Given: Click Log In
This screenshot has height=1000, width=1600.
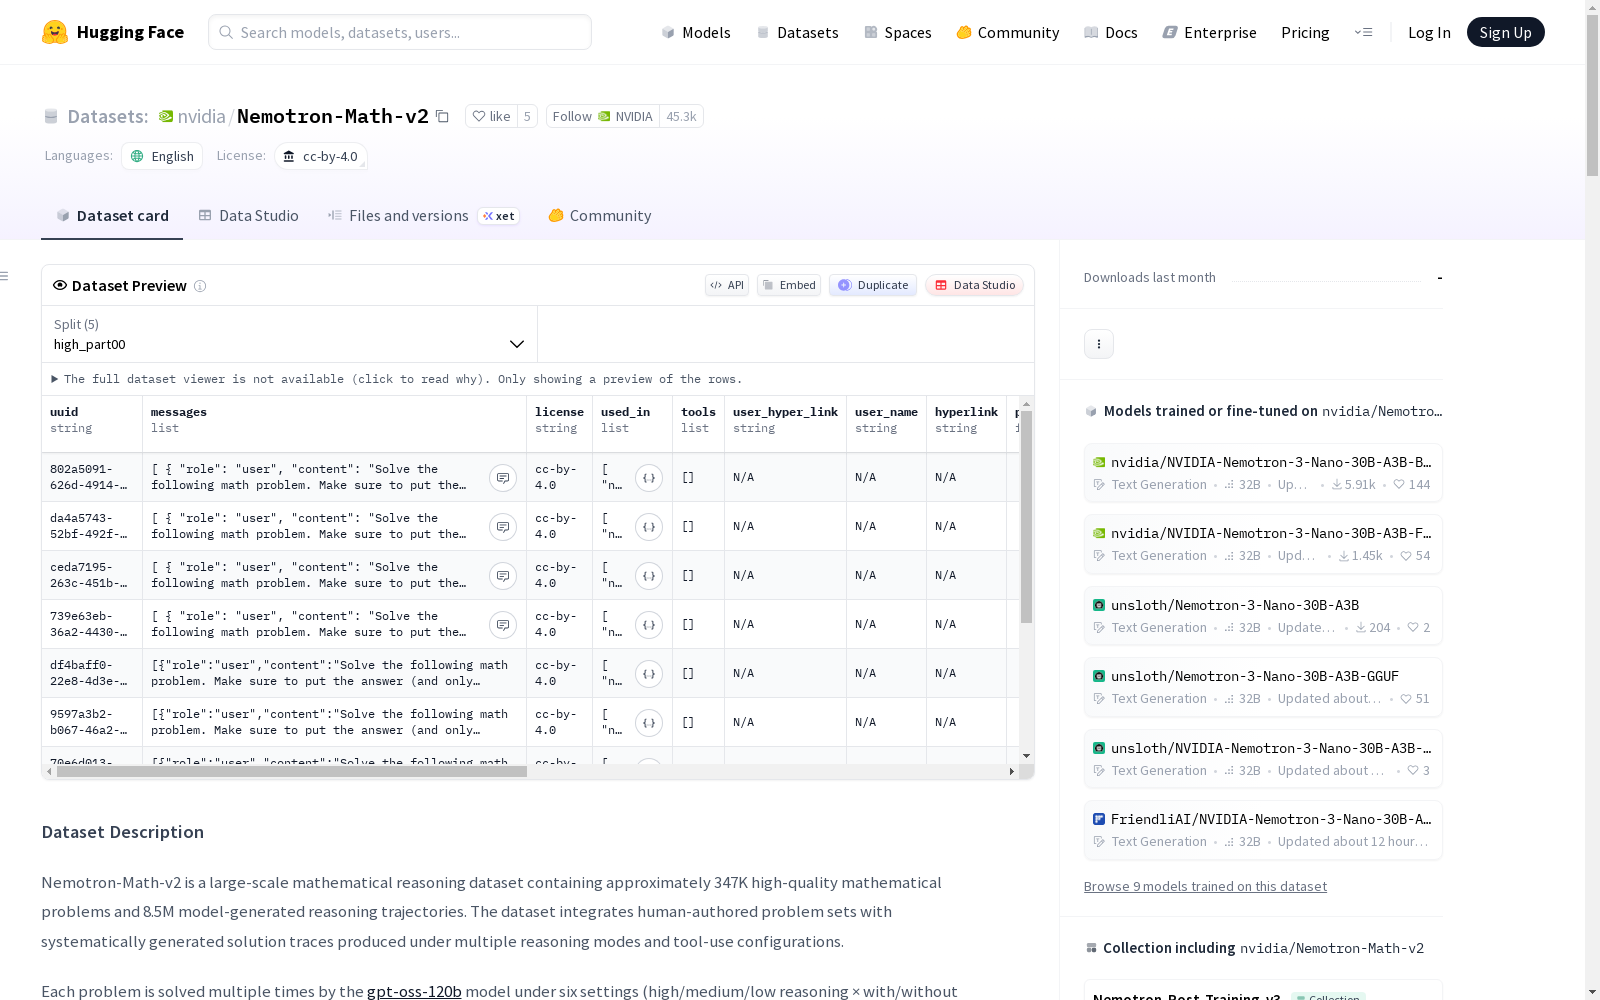Looking at the screenshot, I should (1429, 32).
